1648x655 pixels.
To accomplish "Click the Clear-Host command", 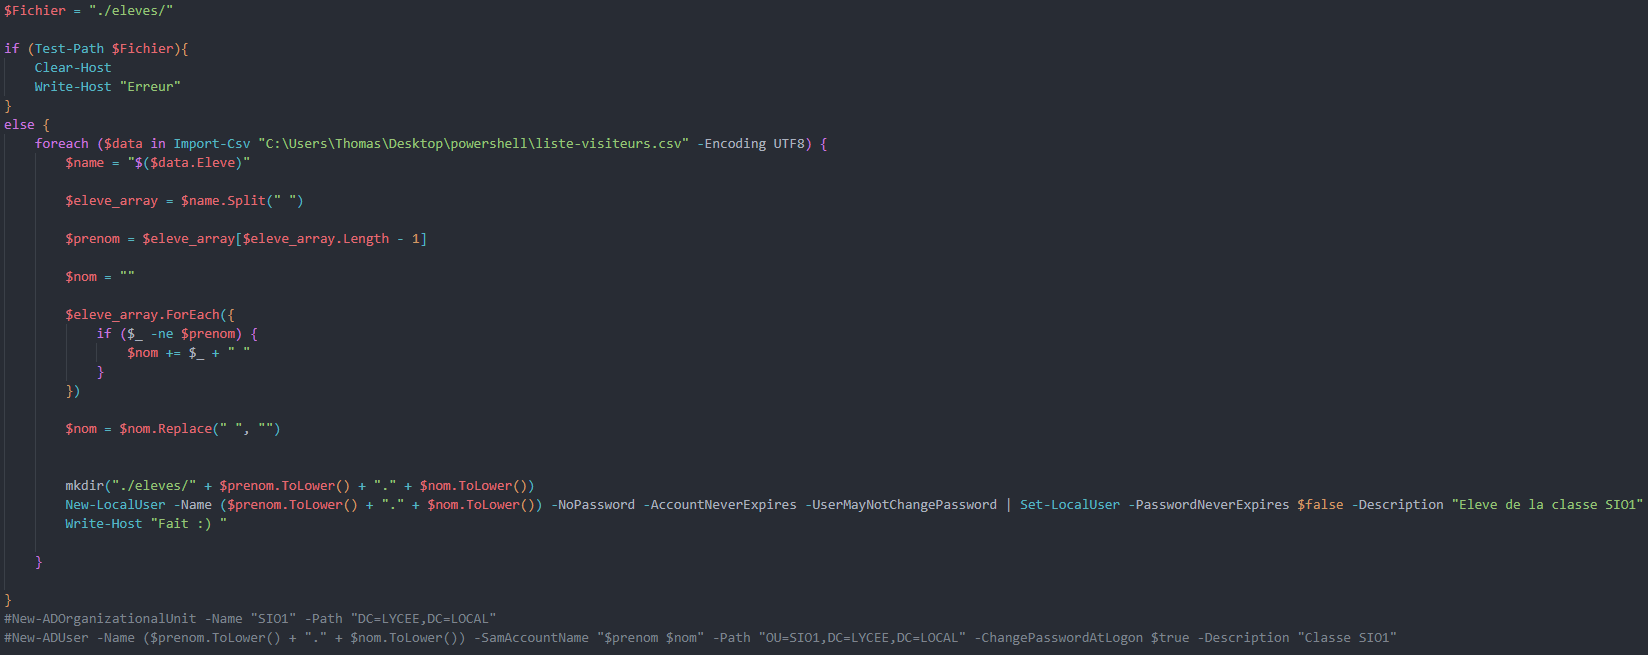I will (x=73, y=67).
